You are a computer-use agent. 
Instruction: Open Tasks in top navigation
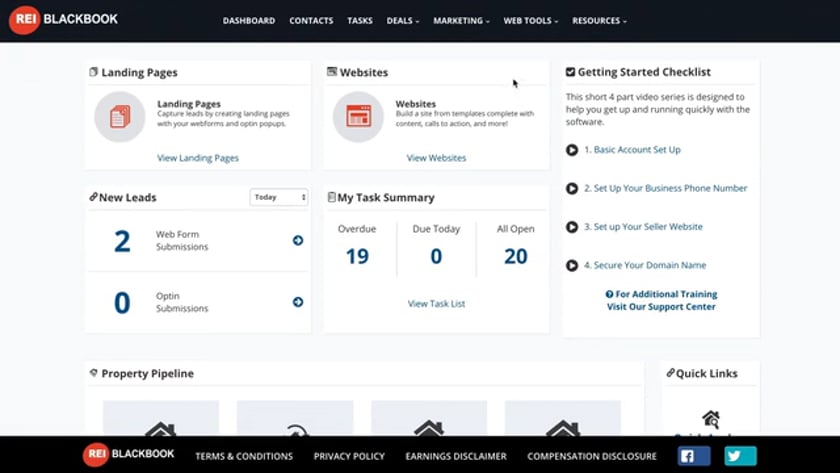click(360, 21)
